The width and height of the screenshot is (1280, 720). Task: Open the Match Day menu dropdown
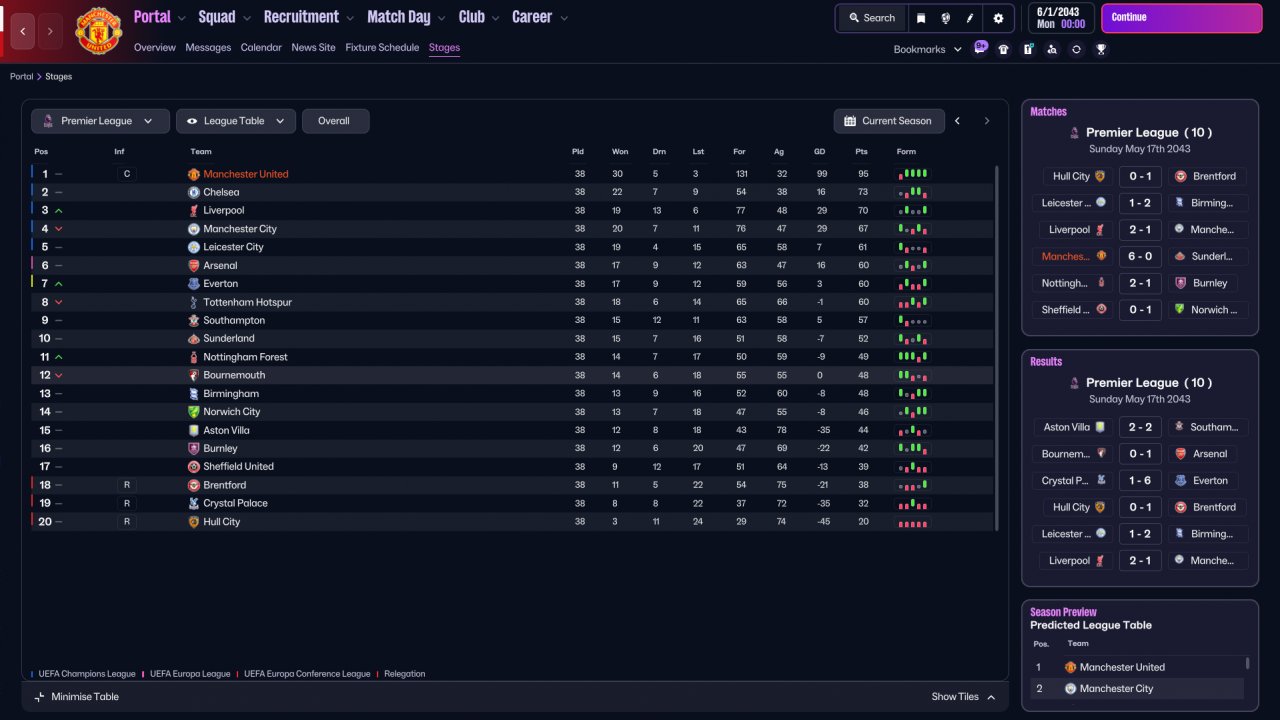click(x=406, y=17)
